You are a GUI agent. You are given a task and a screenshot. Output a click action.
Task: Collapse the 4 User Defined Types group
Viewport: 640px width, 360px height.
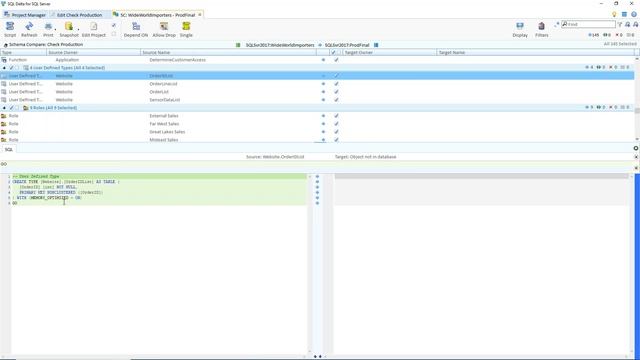pyautogui.click(x=4, y=68)
